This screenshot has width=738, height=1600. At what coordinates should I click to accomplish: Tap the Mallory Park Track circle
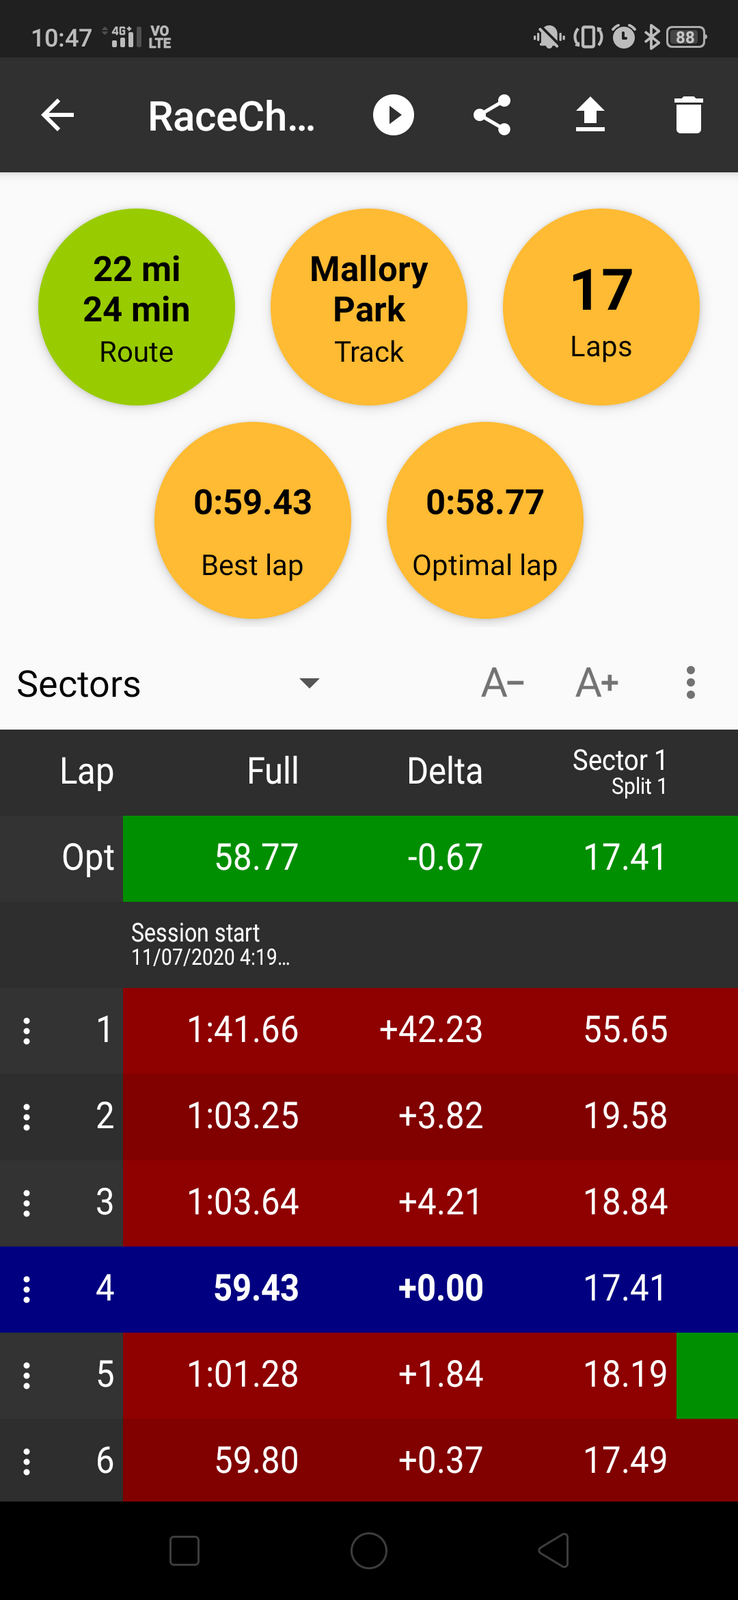(369, 307)
